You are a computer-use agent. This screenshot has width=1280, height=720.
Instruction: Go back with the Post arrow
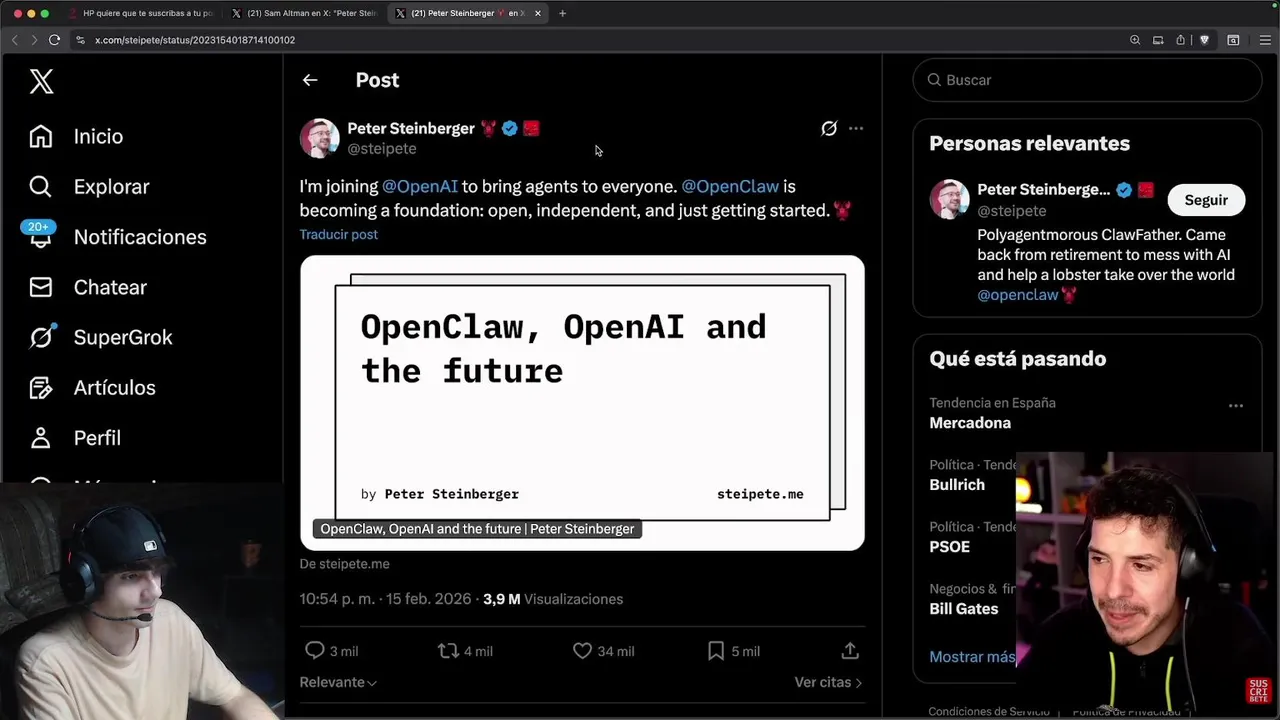(x=310, y=80)
